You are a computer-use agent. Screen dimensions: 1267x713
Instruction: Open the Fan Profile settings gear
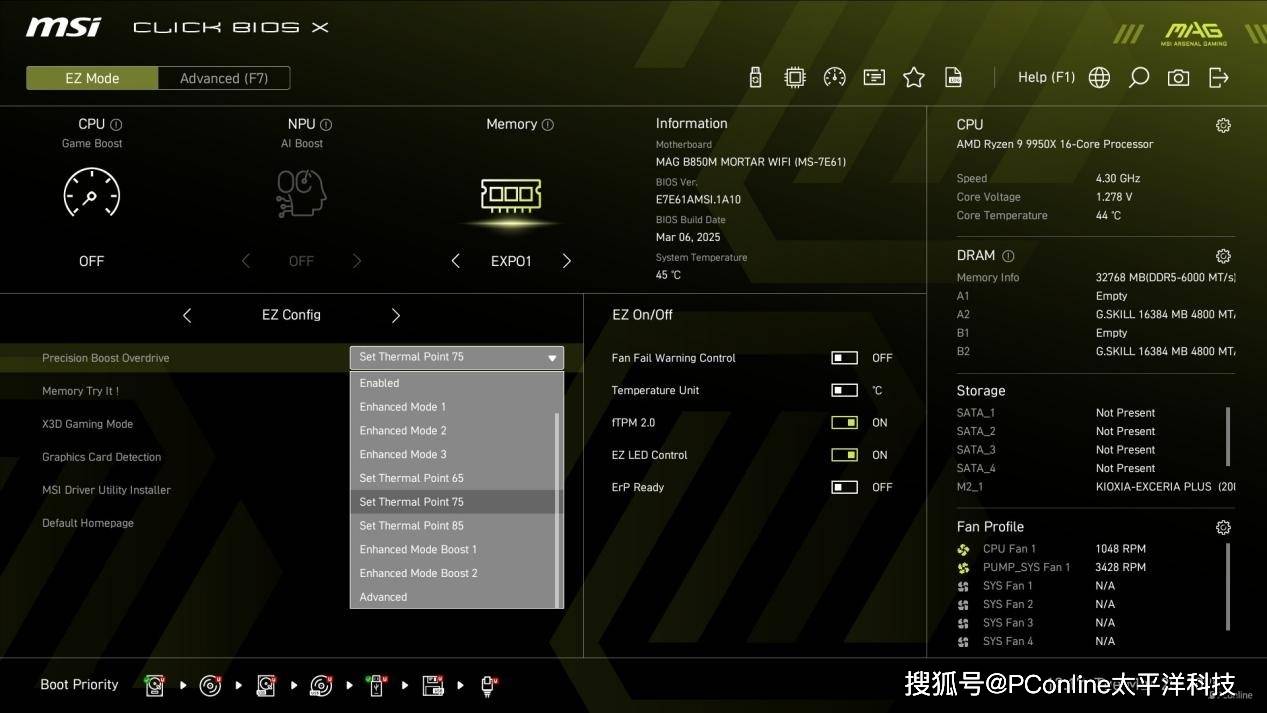coord(1223,527)
